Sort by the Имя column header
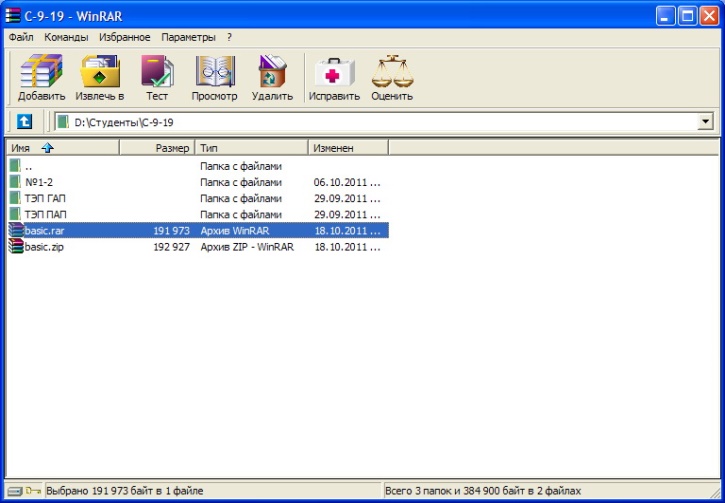Image resolution: width=725 pixels, height=503 pixels. tap(63, 148)
